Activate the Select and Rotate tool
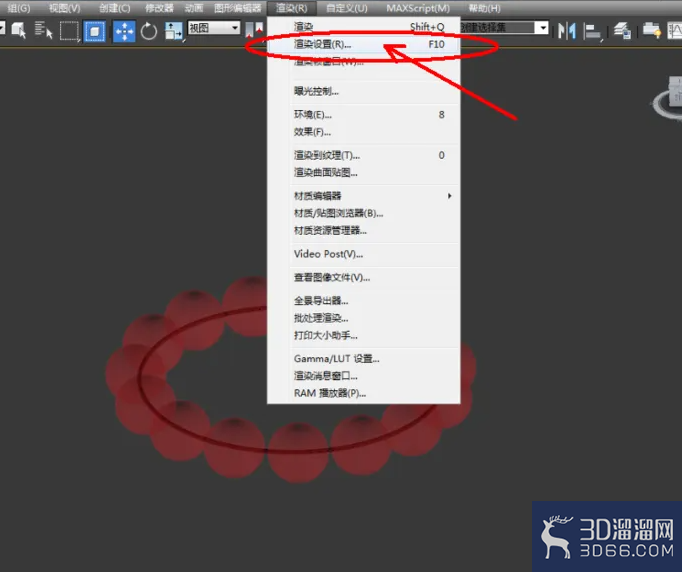 point(149,31)
